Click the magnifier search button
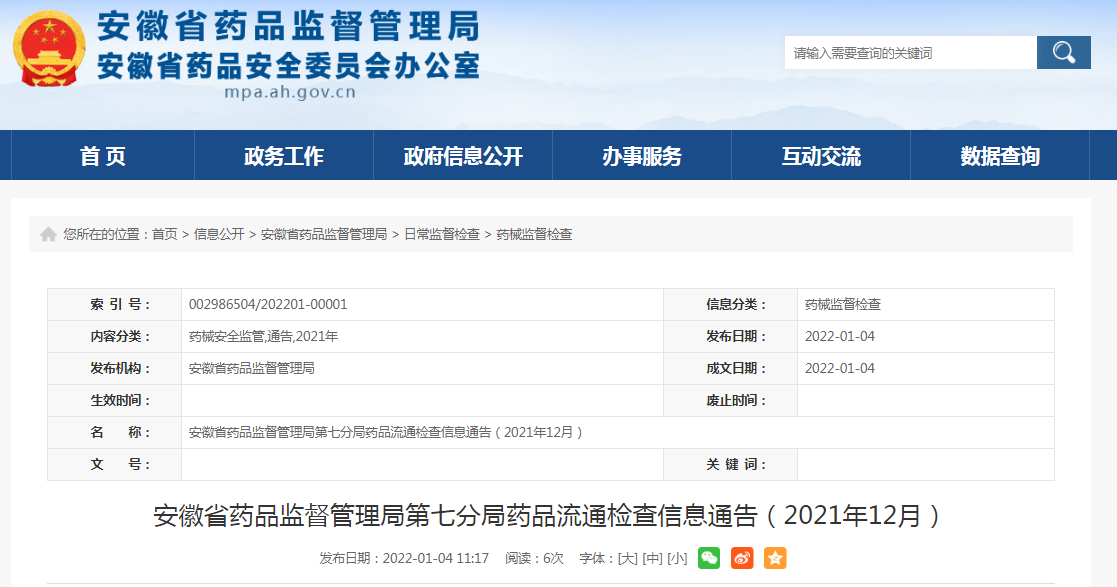Viewport: 1117px width, 587px height. [1063, 53]
